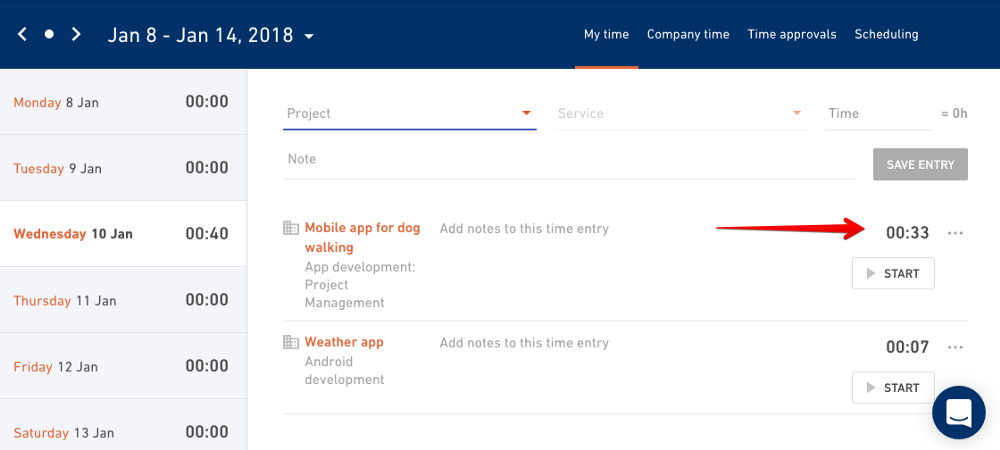Open the Service dropdown

[680, 114]
